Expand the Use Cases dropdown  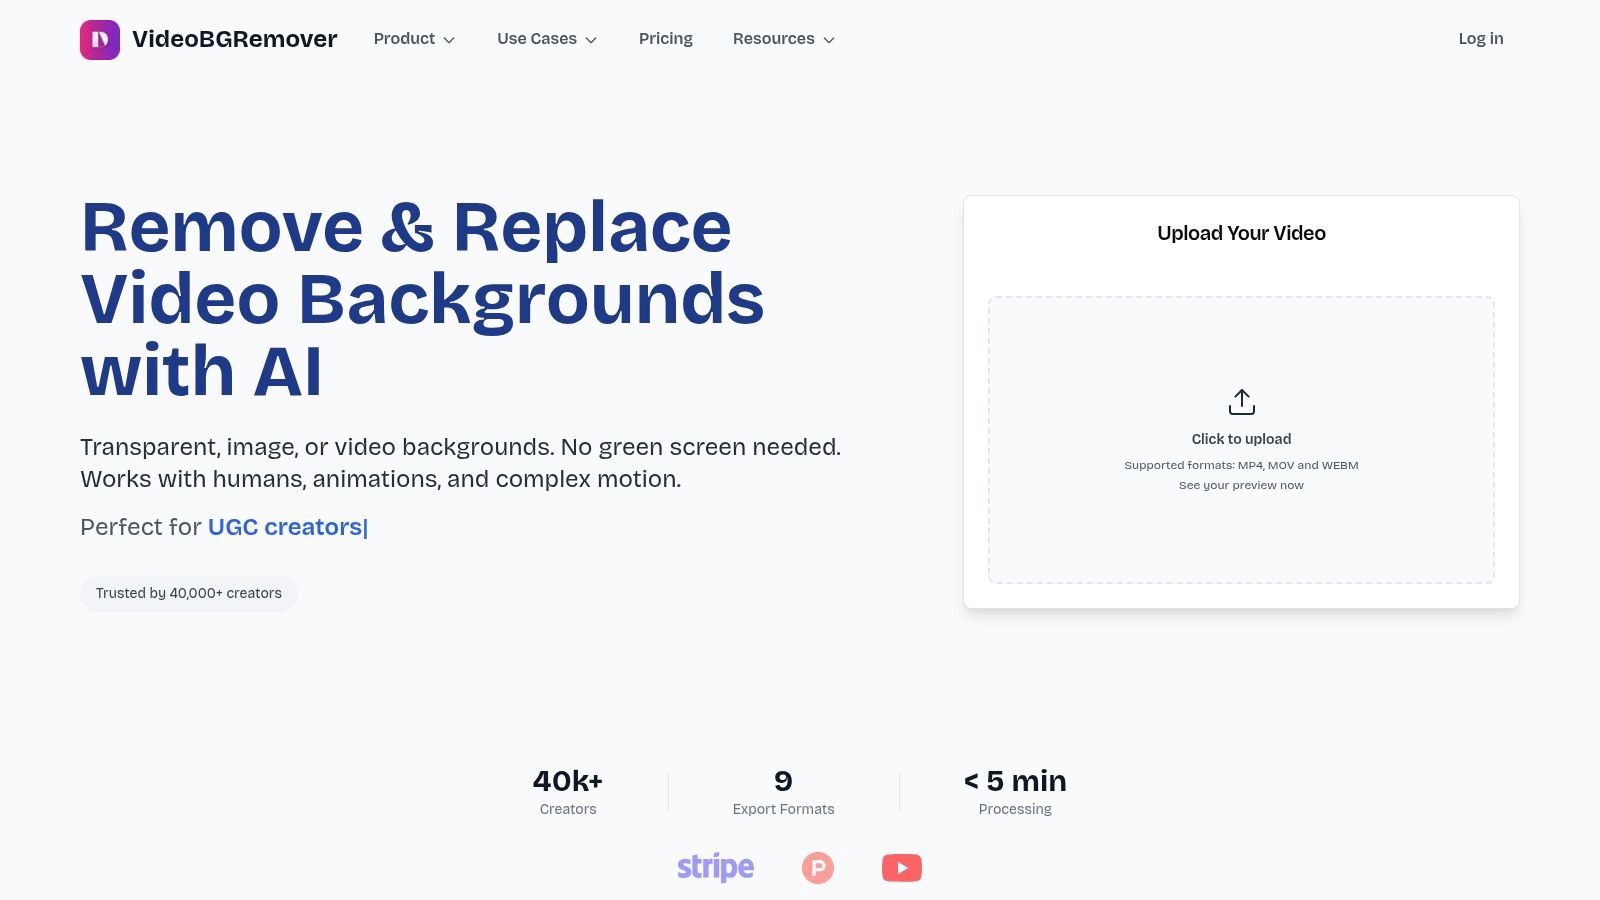coord(537,39)
